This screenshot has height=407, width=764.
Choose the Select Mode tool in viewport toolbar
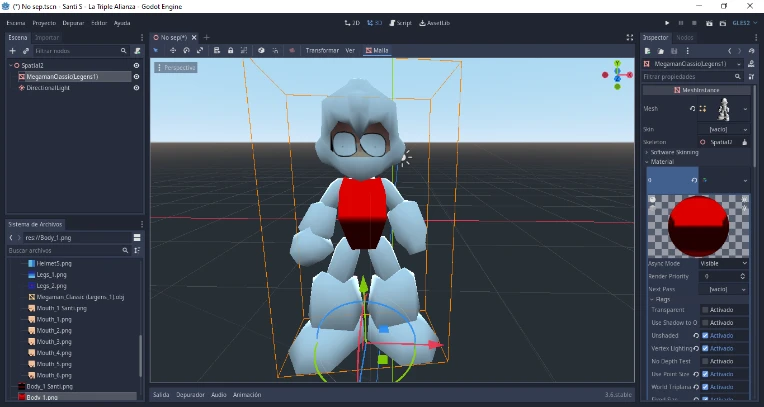[156, 50]
